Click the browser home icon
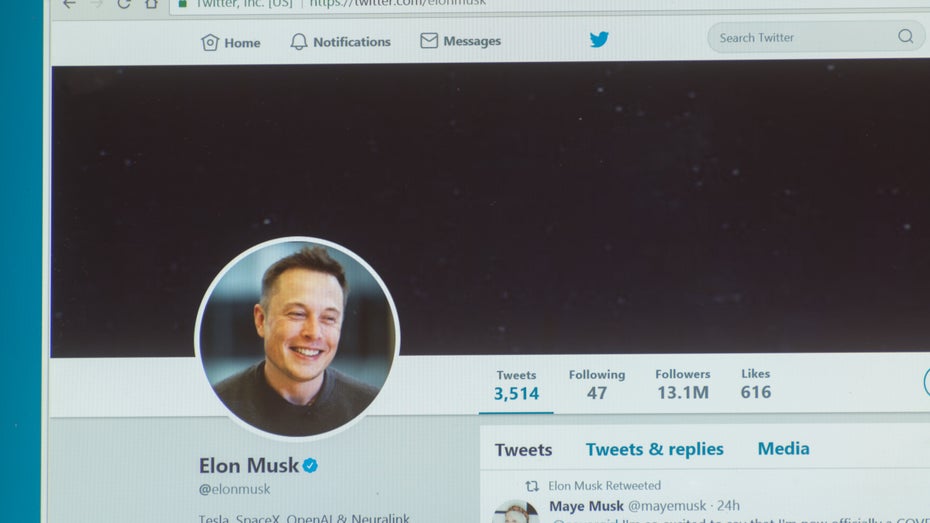930x523 pixels. (x=152, y=4)
